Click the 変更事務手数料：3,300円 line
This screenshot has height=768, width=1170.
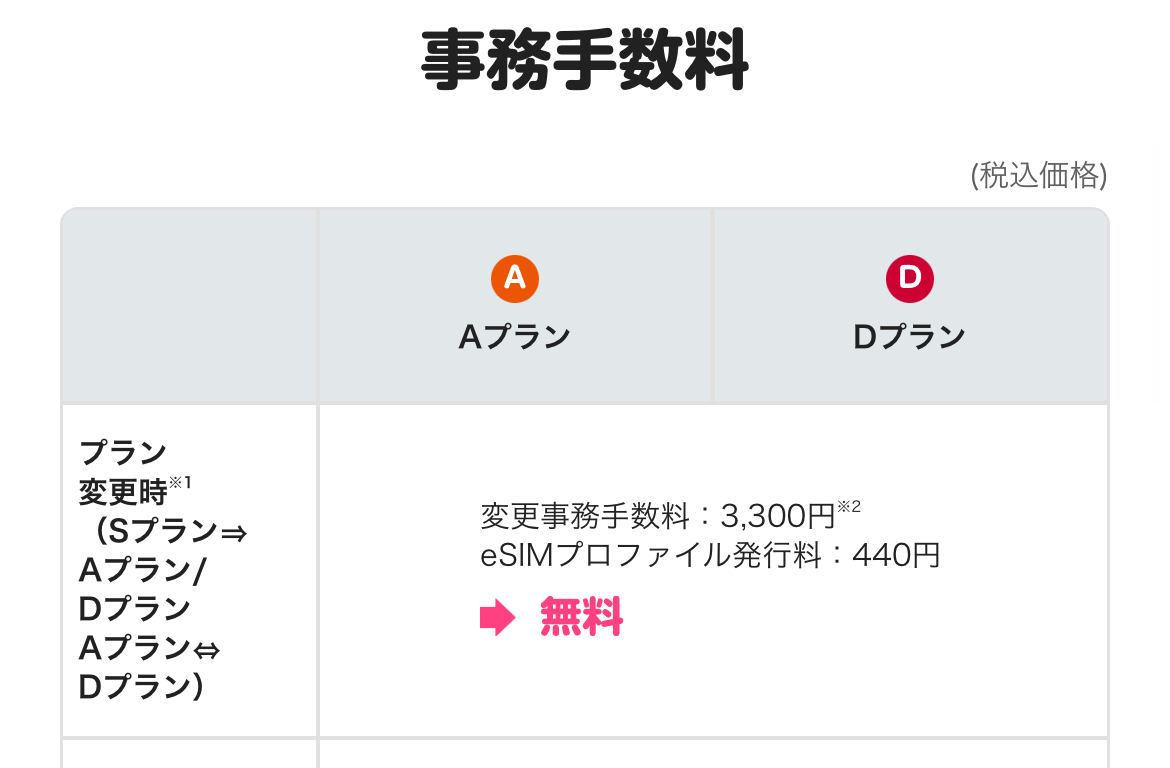pyautogui.click(x=657, y=516)
